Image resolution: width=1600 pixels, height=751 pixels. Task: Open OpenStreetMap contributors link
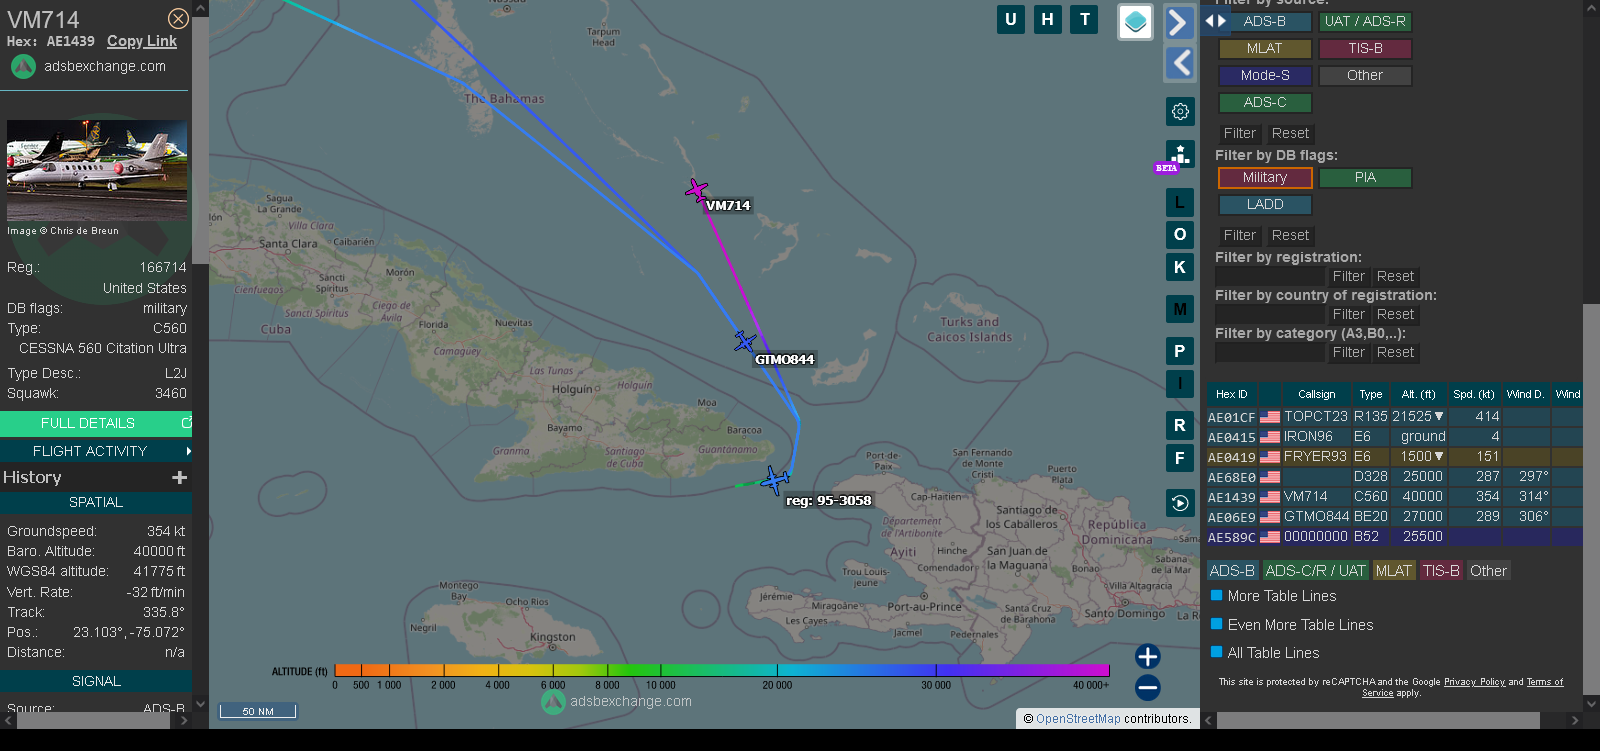[1078, 718]
